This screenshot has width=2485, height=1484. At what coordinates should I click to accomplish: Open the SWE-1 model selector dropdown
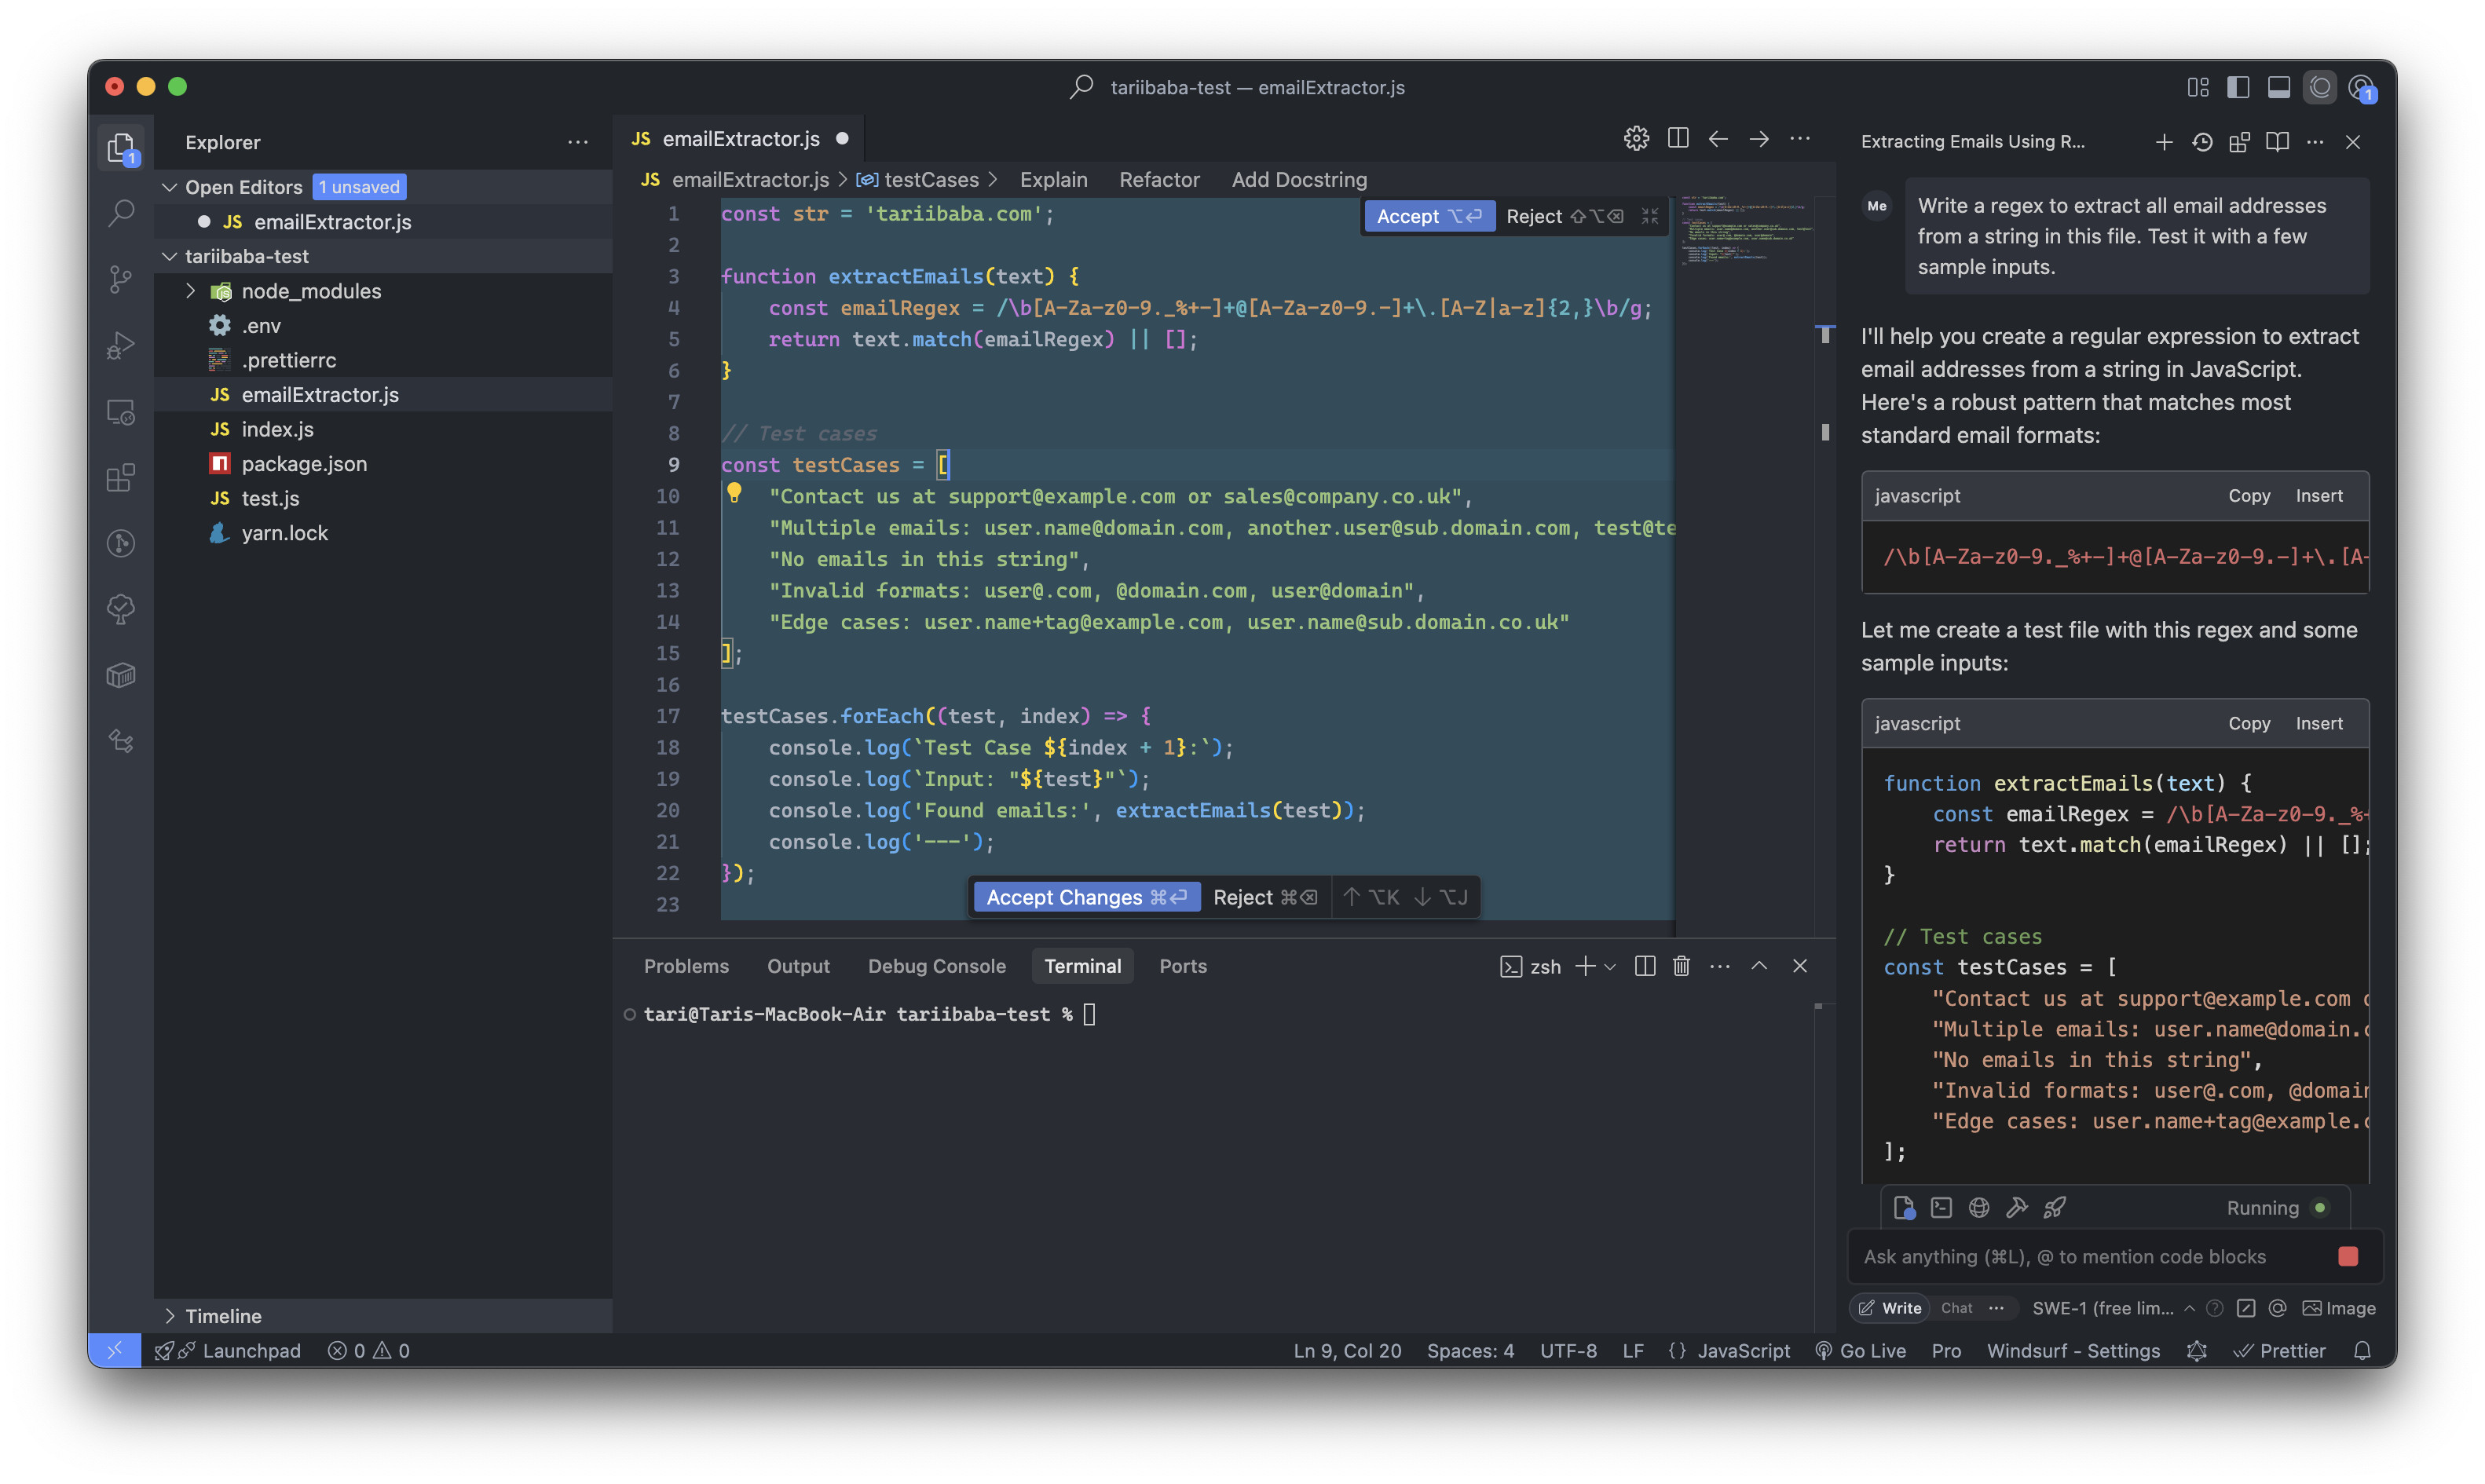pos(2114,1308)
